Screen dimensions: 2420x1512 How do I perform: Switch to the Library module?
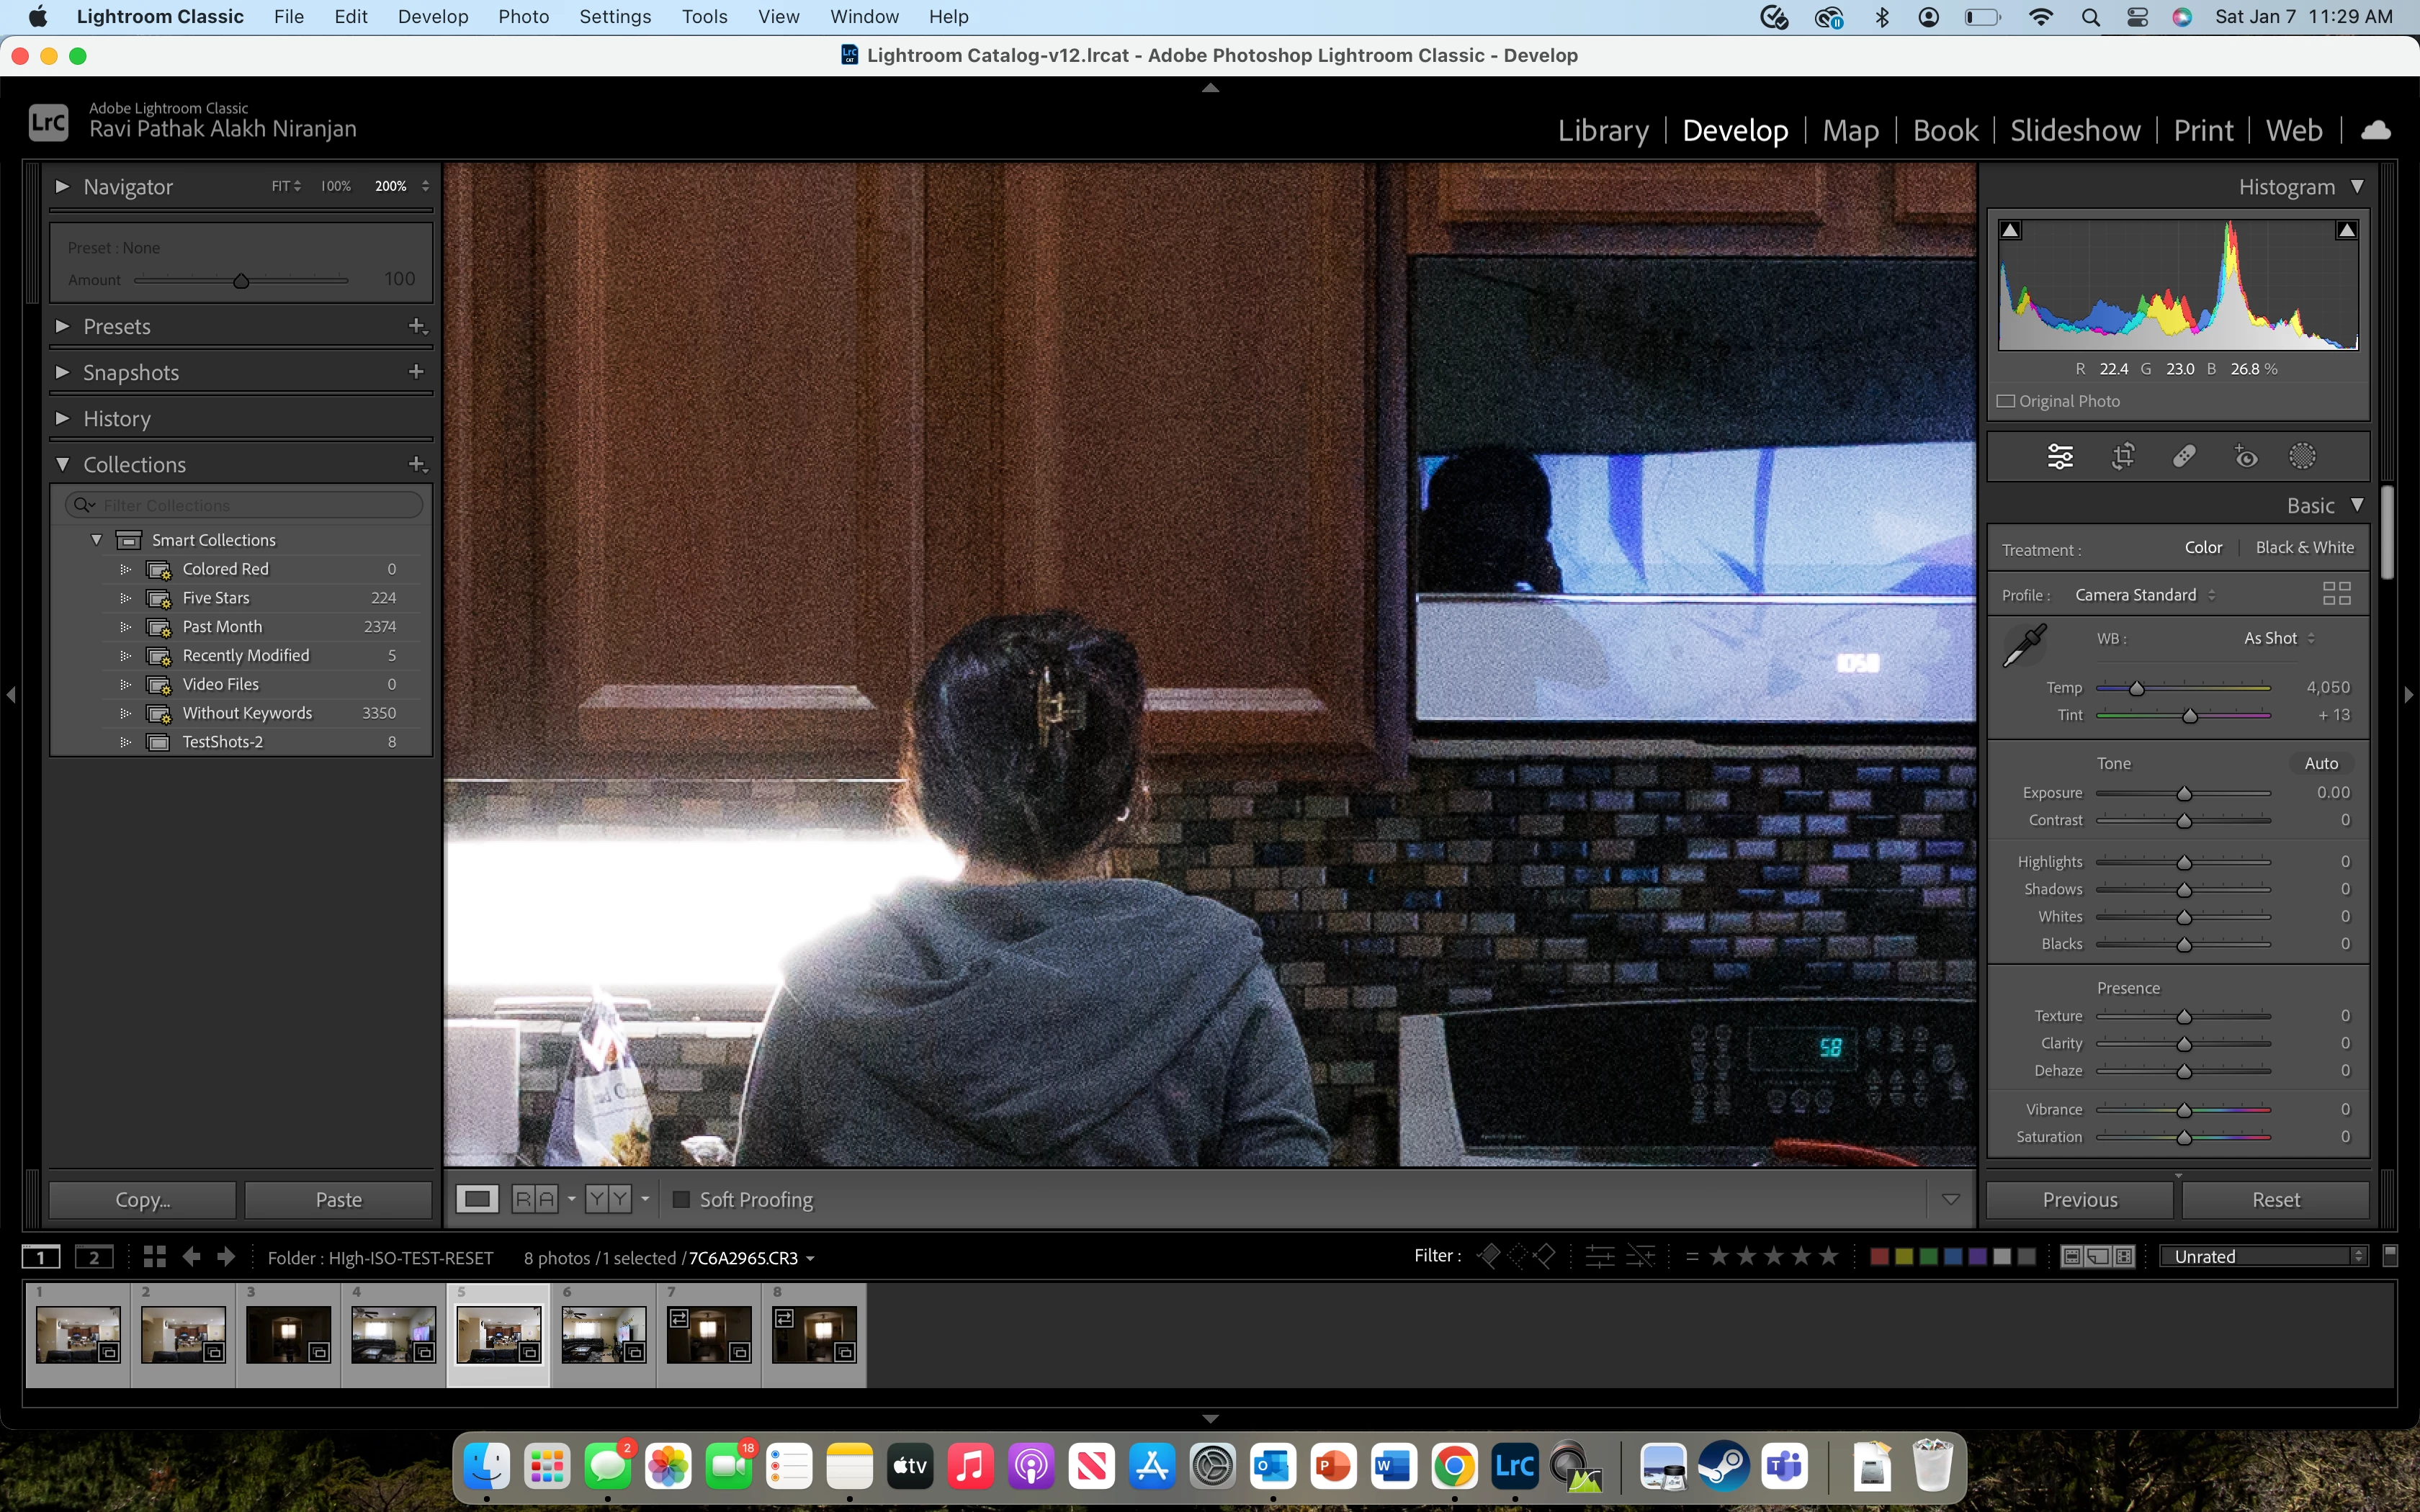pyautogui.click(x=1603, y=131)
